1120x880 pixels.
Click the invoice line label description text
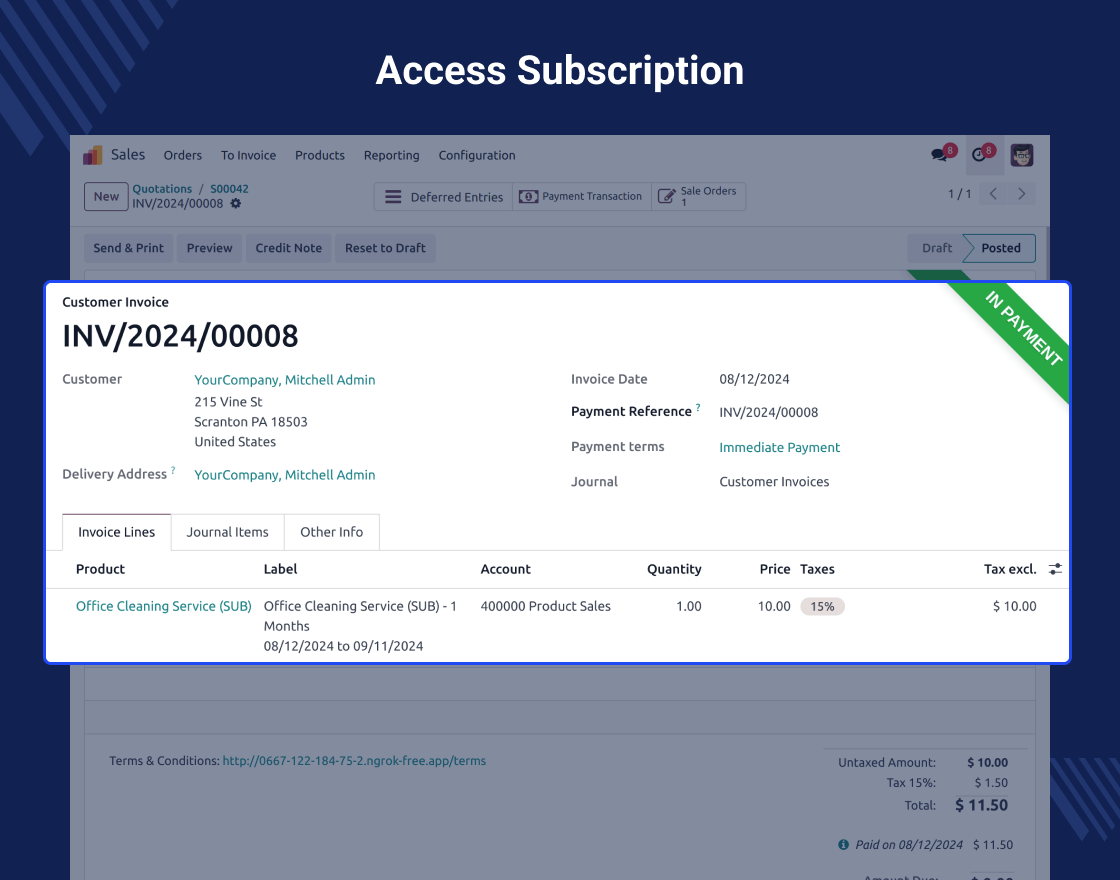pyautogui.click(x=360, y=626)
